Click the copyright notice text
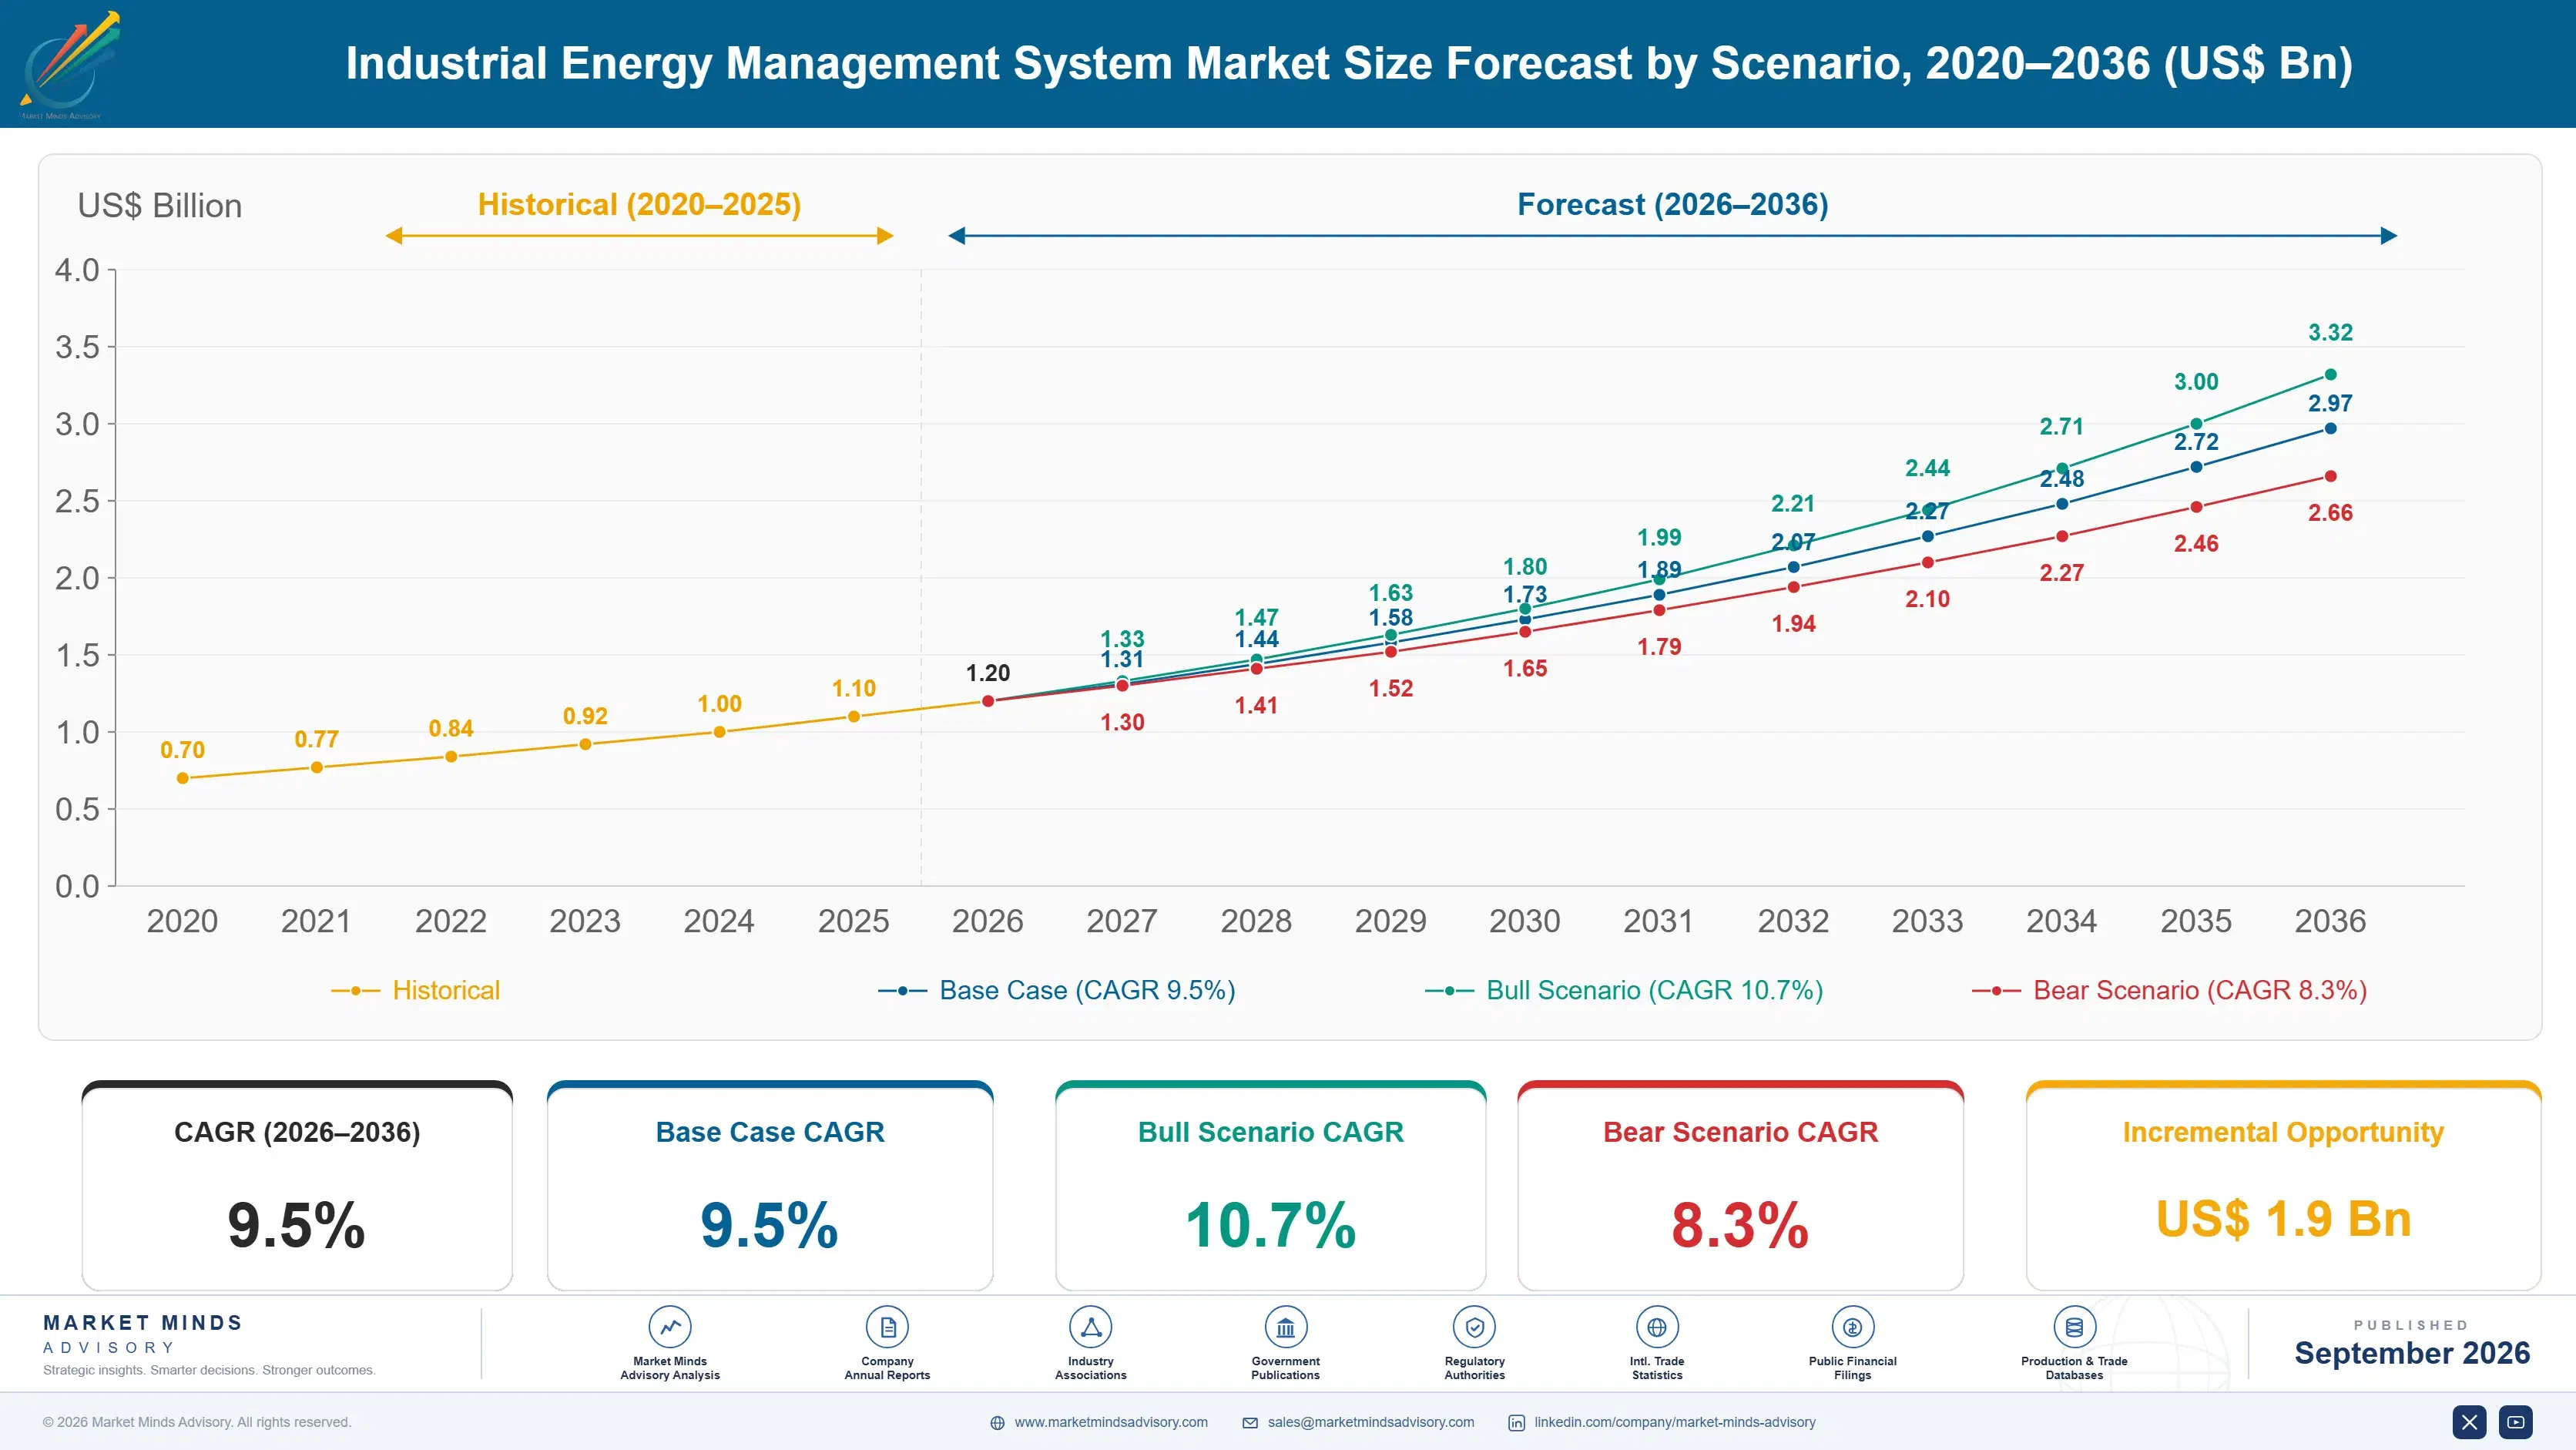 tap(197, 1422)
